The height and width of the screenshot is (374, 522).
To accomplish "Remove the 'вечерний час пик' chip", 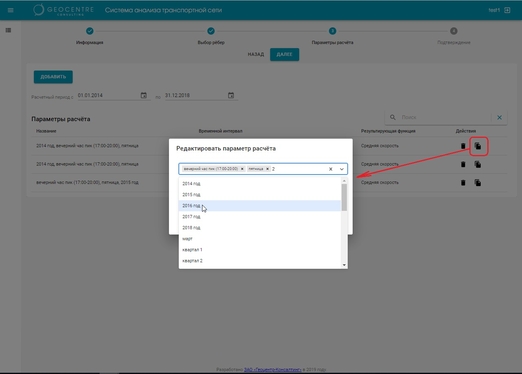I will [x=242, y=169].
